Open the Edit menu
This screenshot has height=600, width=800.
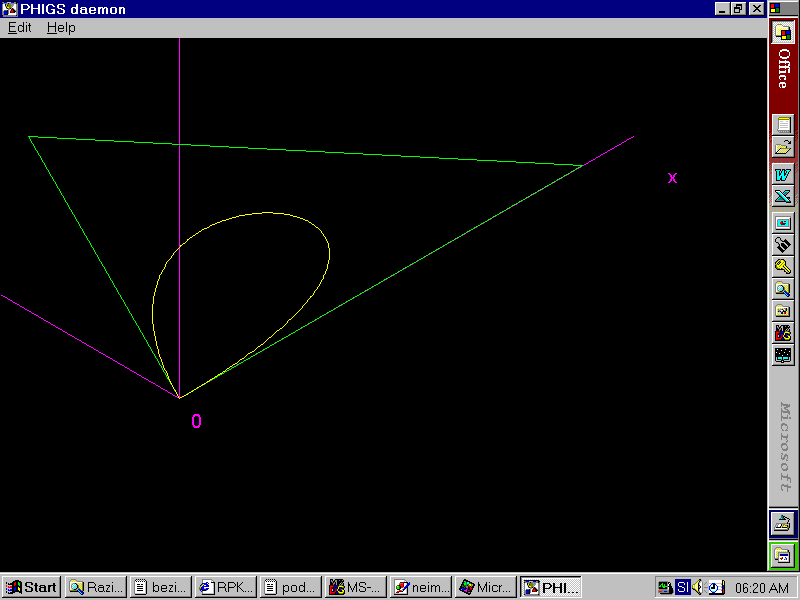[20, 28]
